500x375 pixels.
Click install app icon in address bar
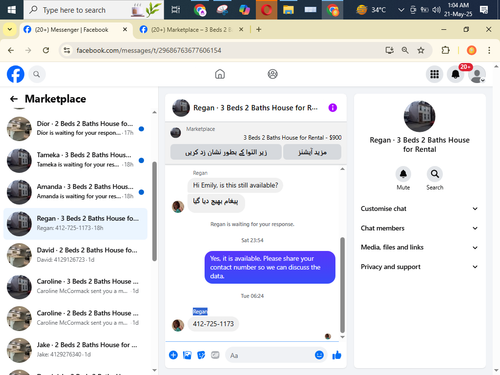[x=389, y=50]
